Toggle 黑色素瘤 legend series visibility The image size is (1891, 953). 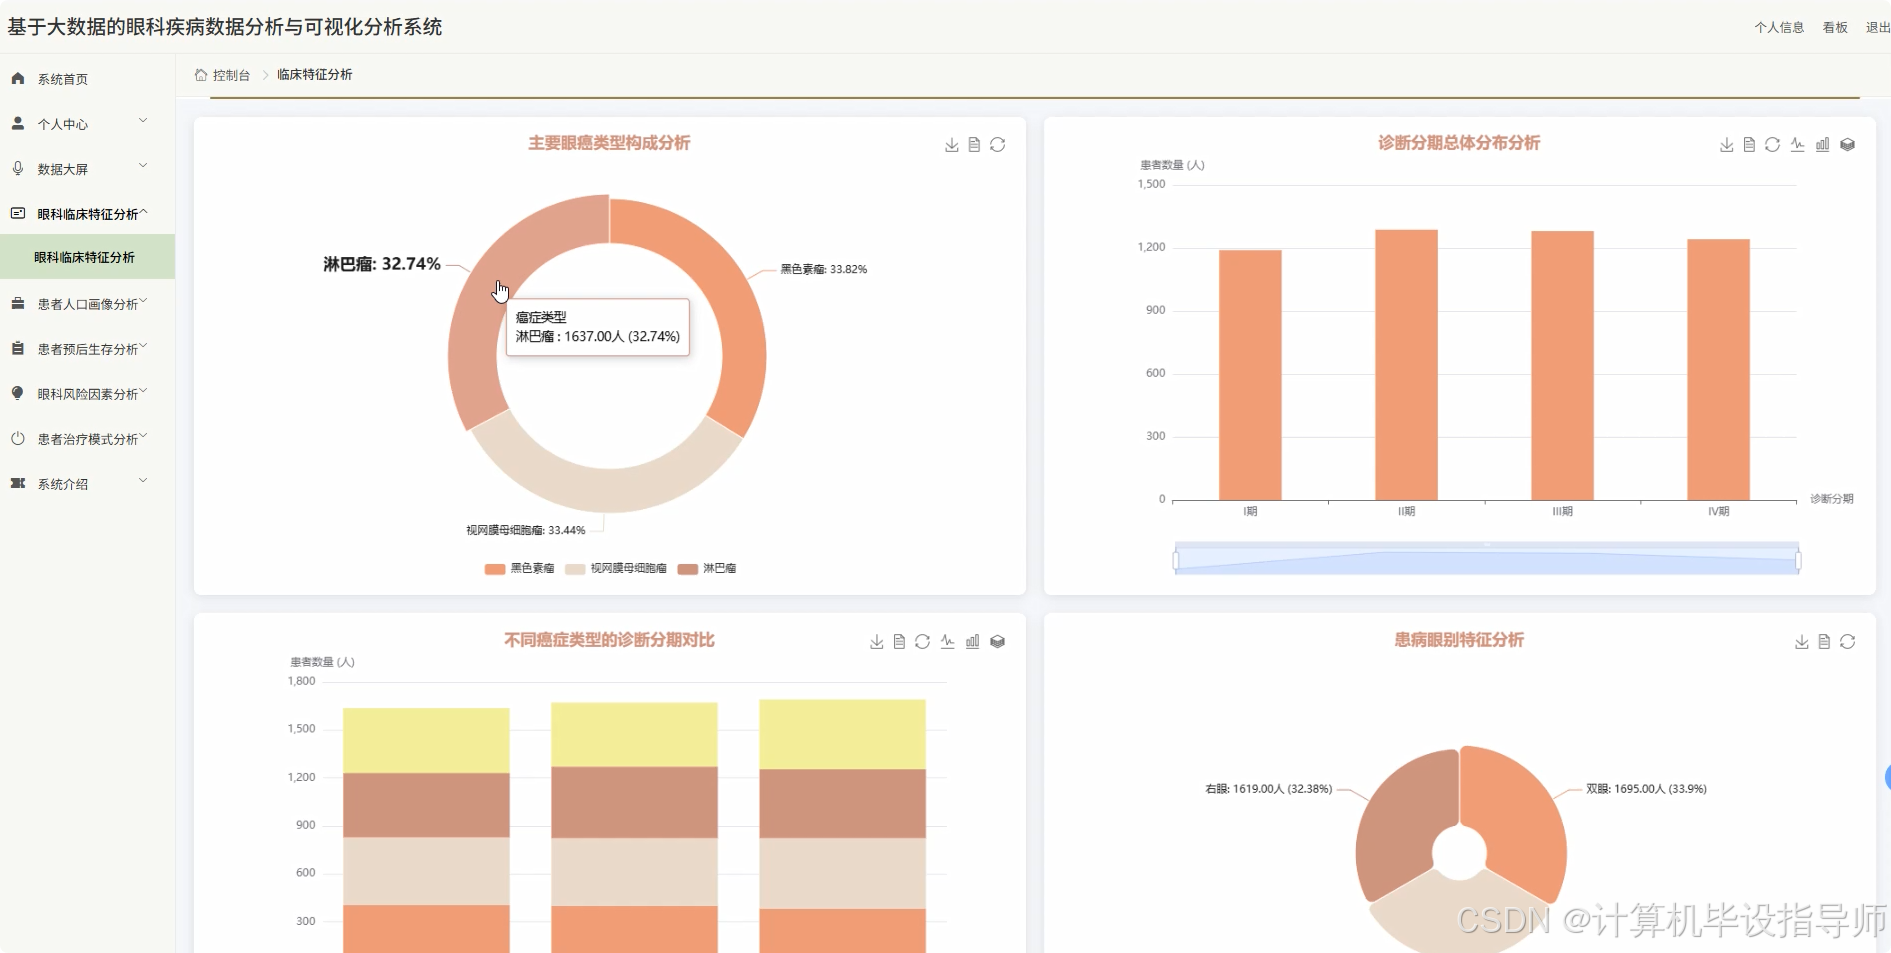[519, 568]
